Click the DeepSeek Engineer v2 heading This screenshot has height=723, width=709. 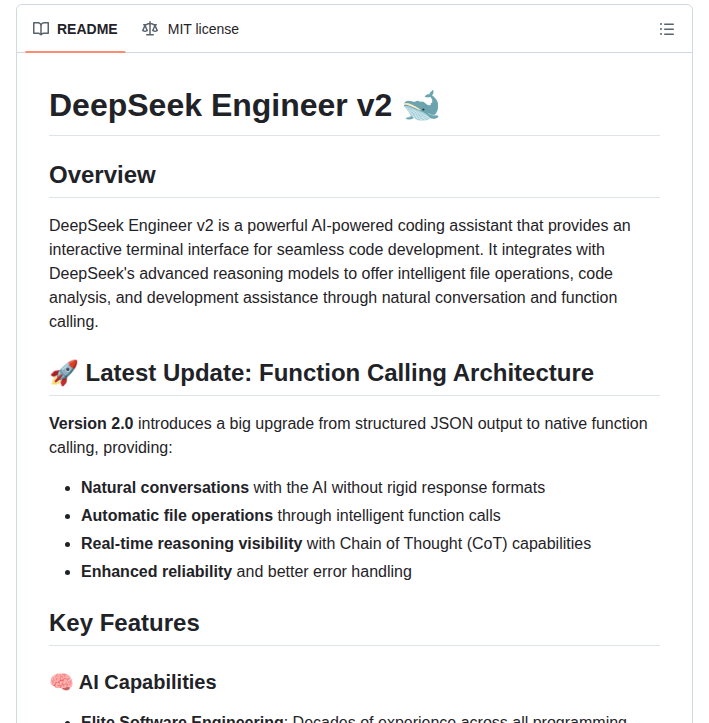[x=244, y=105]
